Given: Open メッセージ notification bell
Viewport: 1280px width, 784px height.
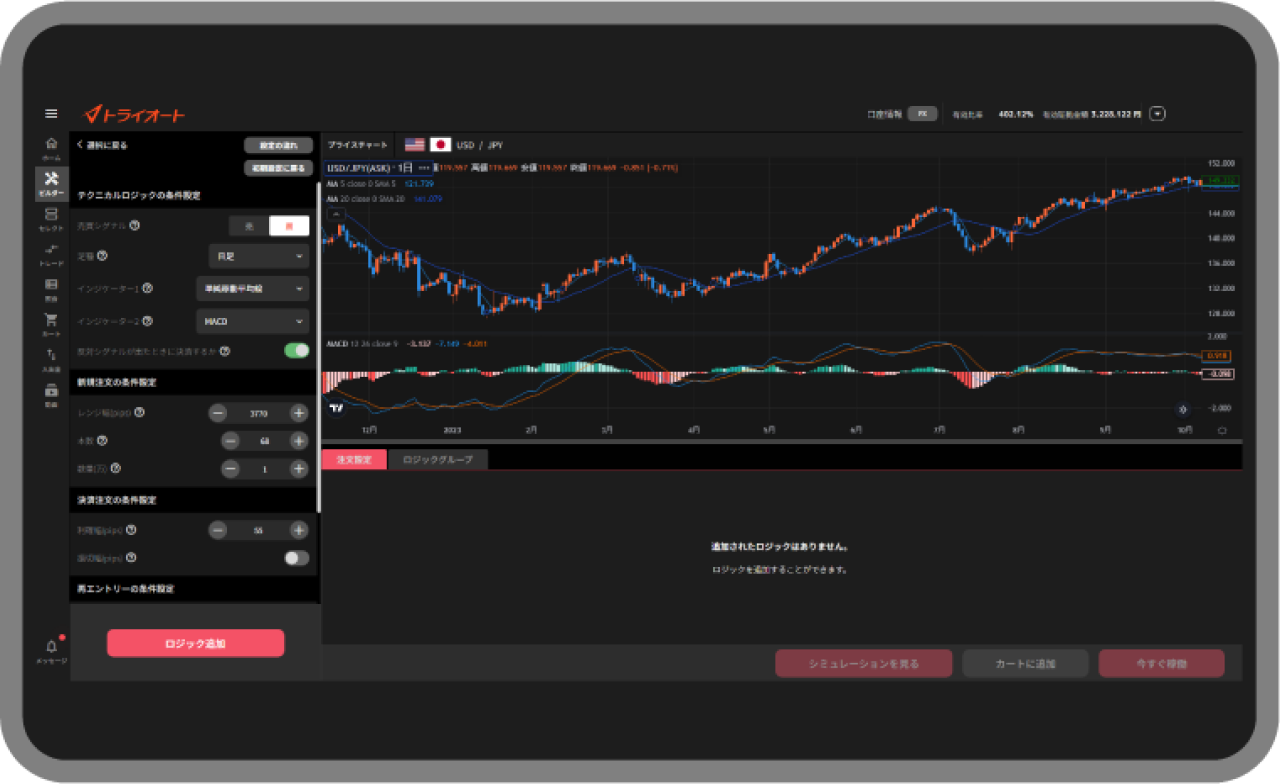Looking at the screenshot, I should (51, 651).
